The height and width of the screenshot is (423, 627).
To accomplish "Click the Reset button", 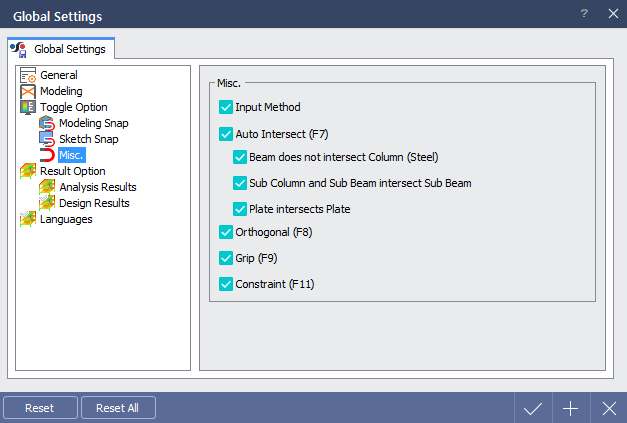I will (x=40, y=408).
